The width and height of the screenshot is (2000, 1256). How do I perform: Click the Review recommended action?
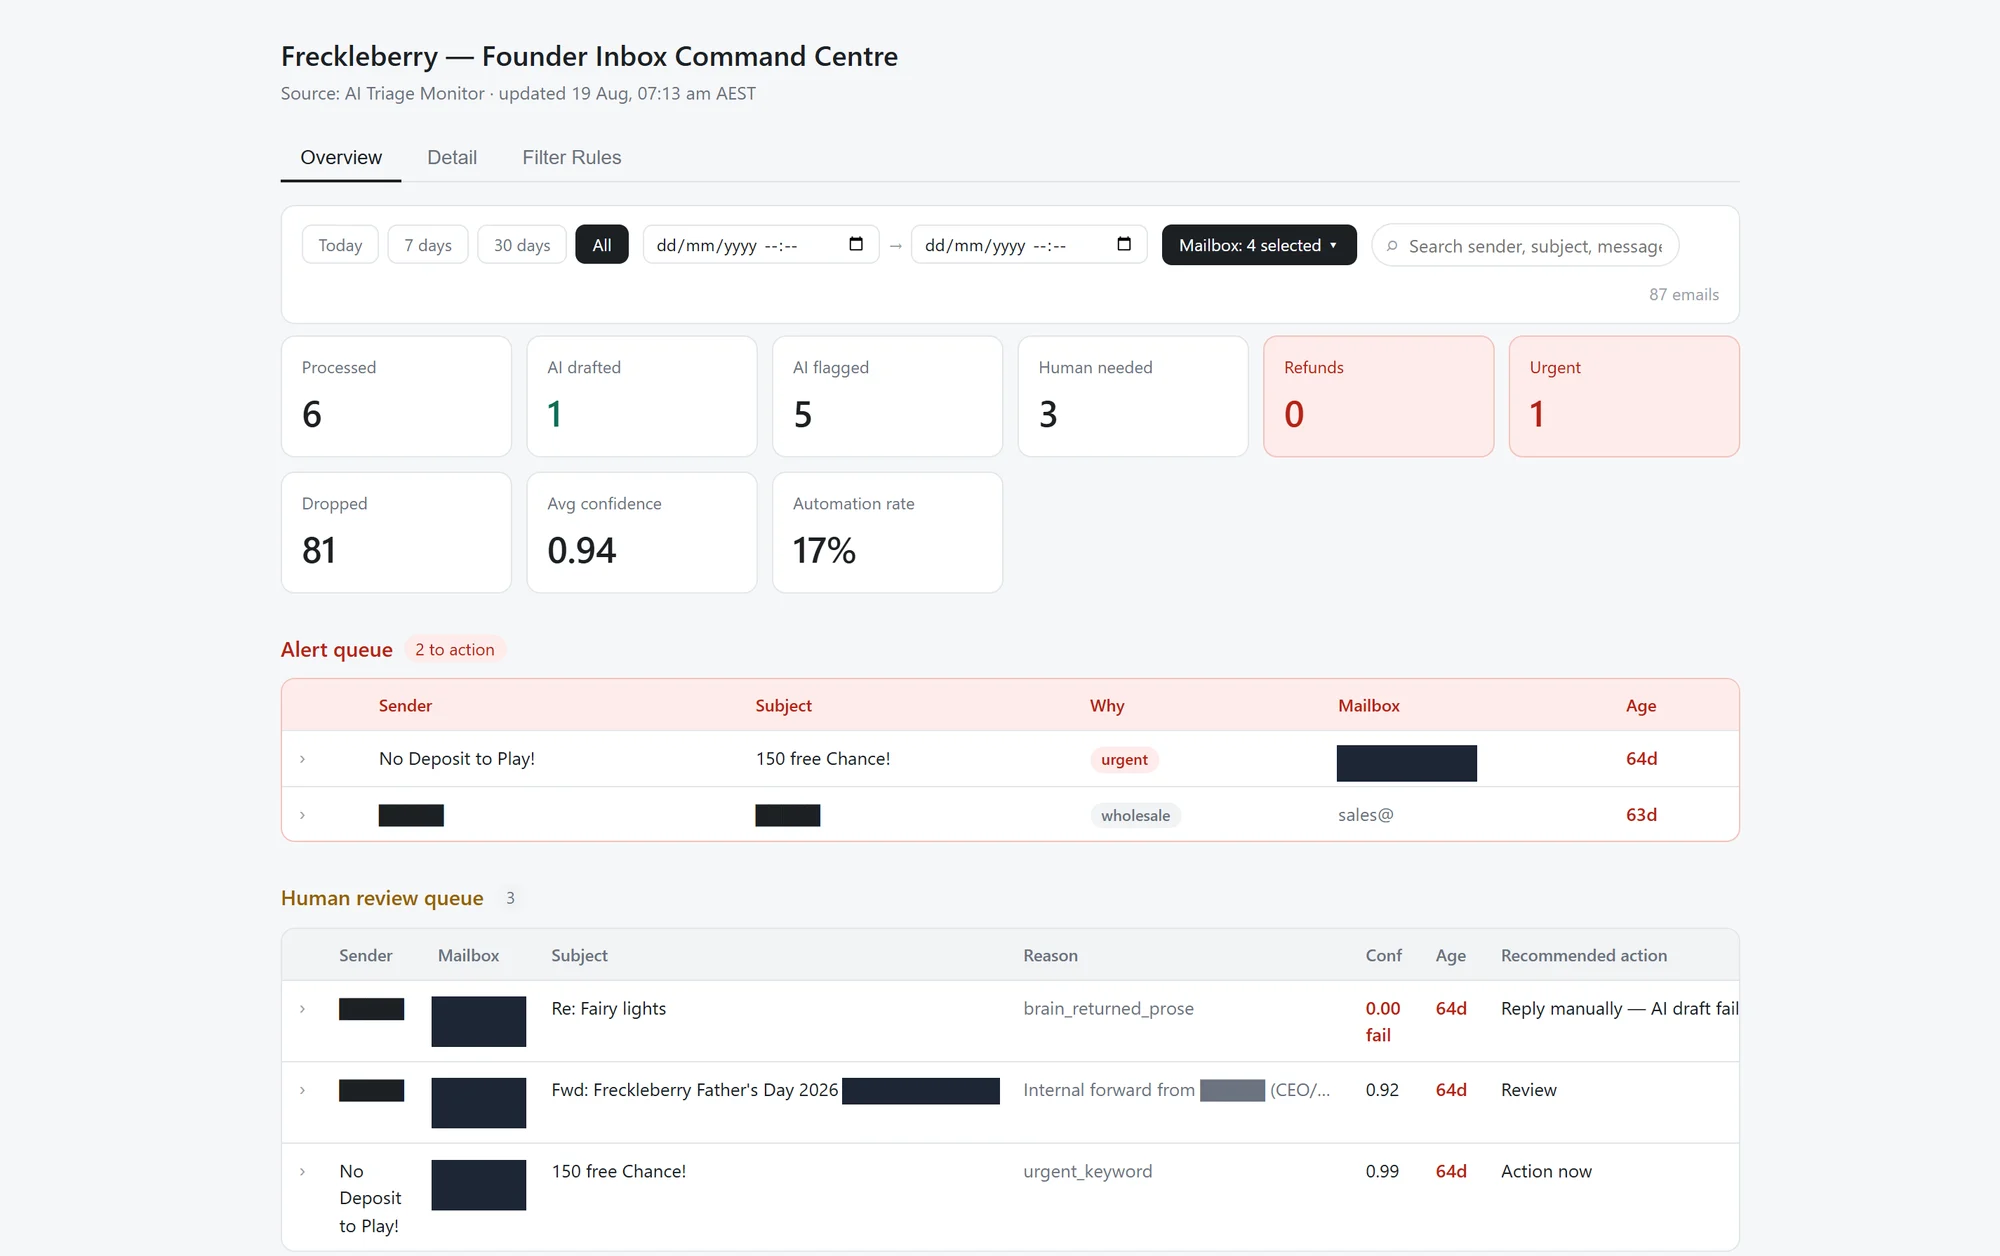(1528, 1090)
